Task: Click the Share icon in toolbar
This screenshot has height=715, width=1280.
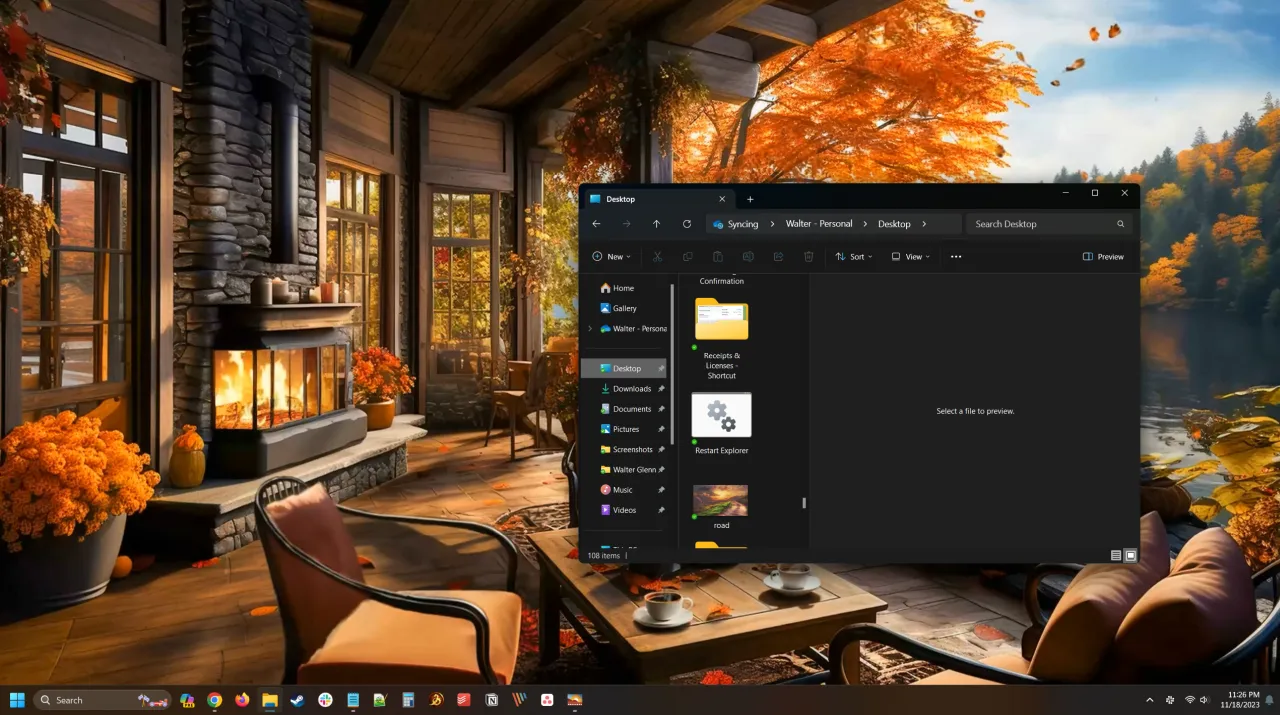Action: [778, 257]
